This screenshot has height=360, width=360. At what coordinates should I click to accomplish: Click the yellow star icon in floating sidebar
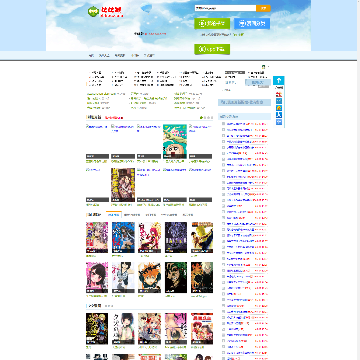[x=279, y=108]
